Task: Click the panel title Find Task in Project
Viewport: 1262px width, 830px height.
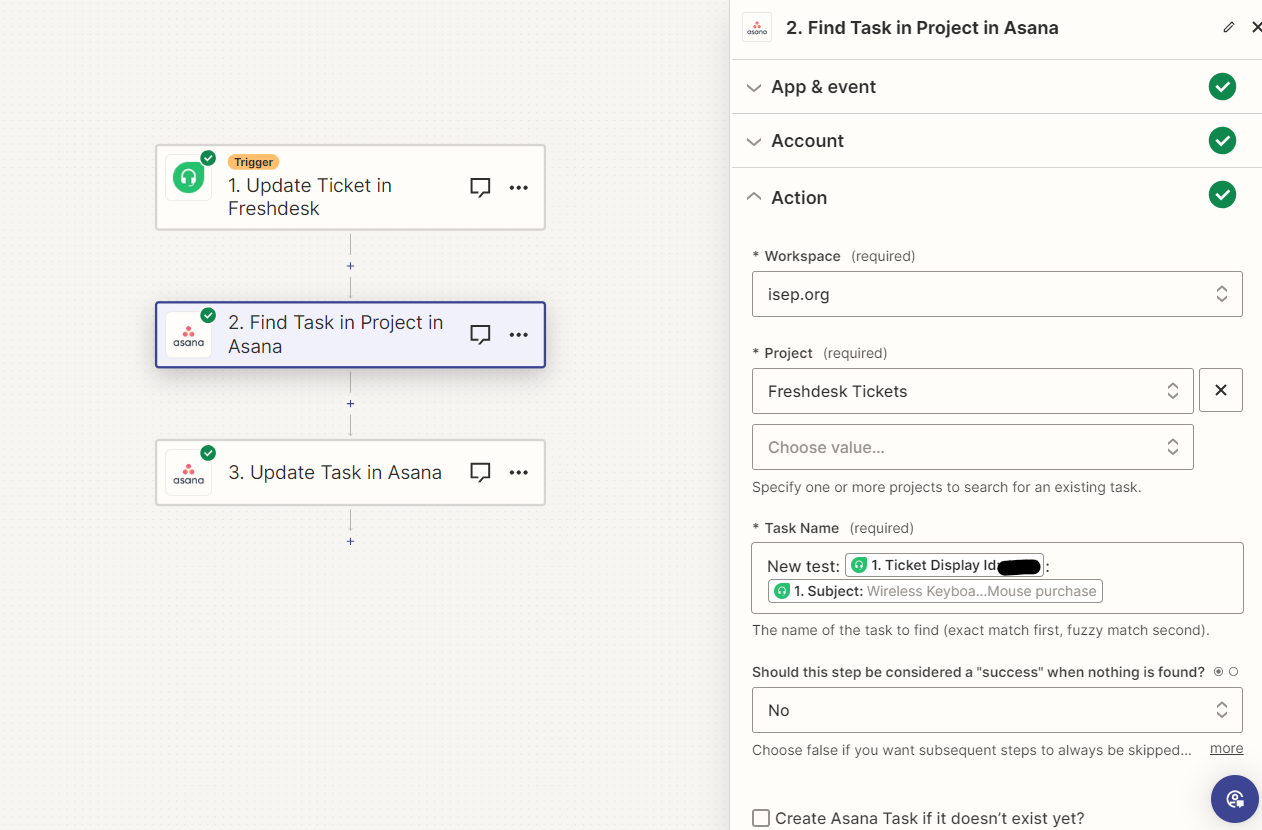Action: pyautogui.click(x=922, y=28)
